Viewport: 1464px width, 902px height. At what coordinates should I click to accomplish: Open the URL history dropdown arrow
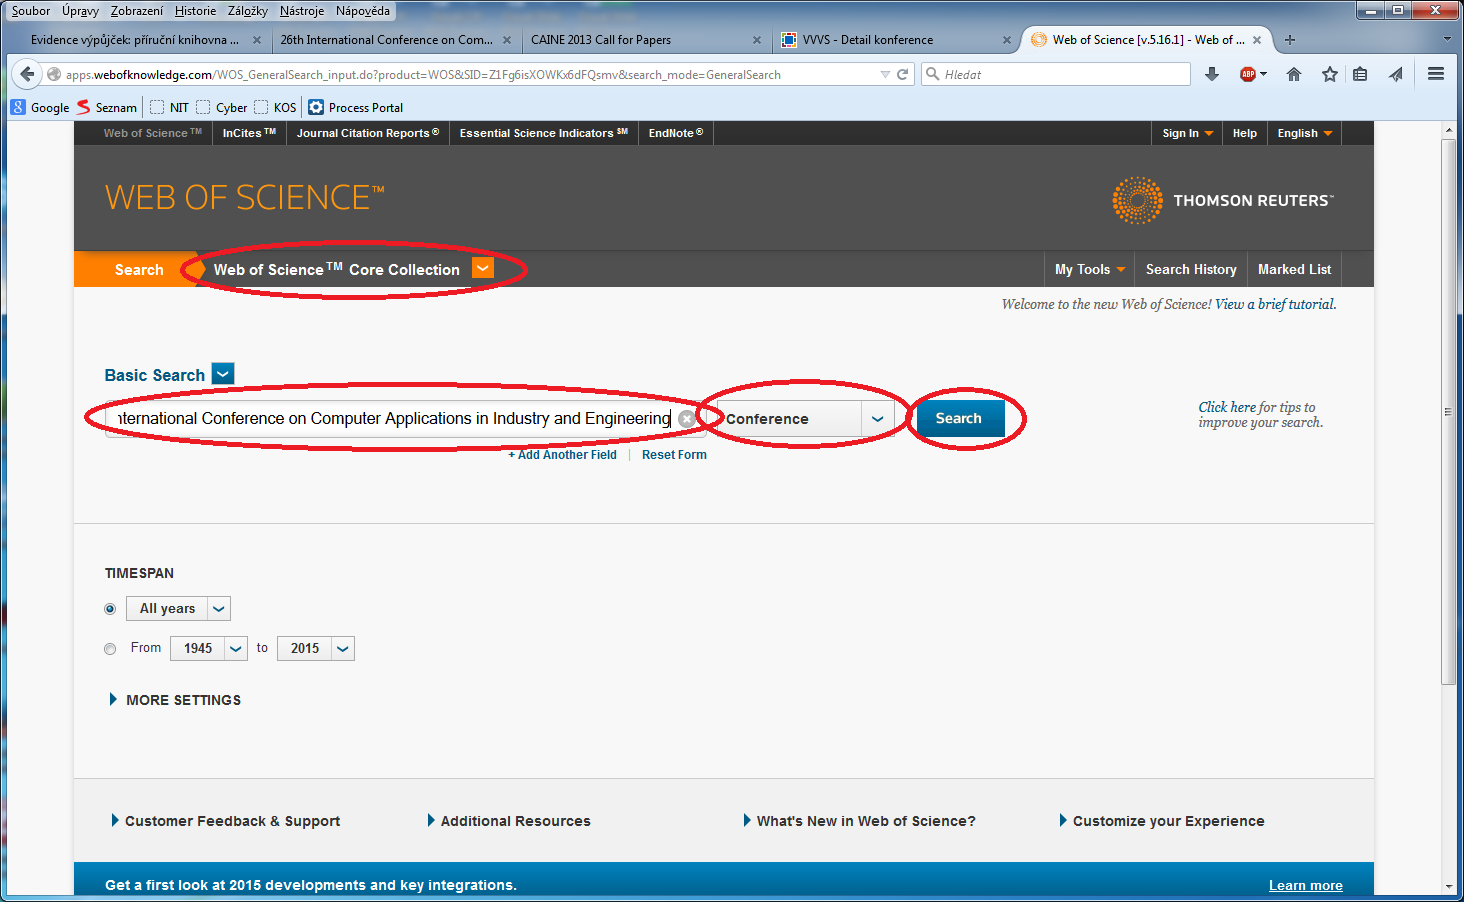click(884, 74)
